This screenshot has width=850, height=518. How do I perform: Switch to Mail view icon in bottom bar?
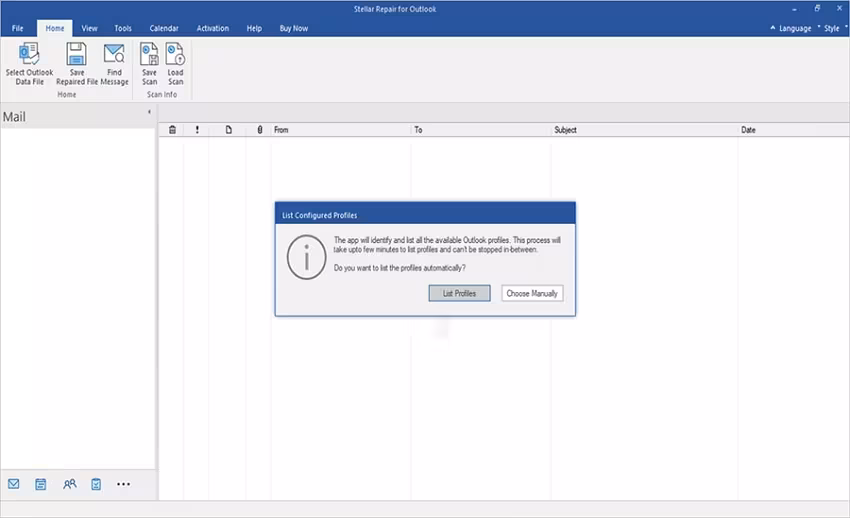14,484
